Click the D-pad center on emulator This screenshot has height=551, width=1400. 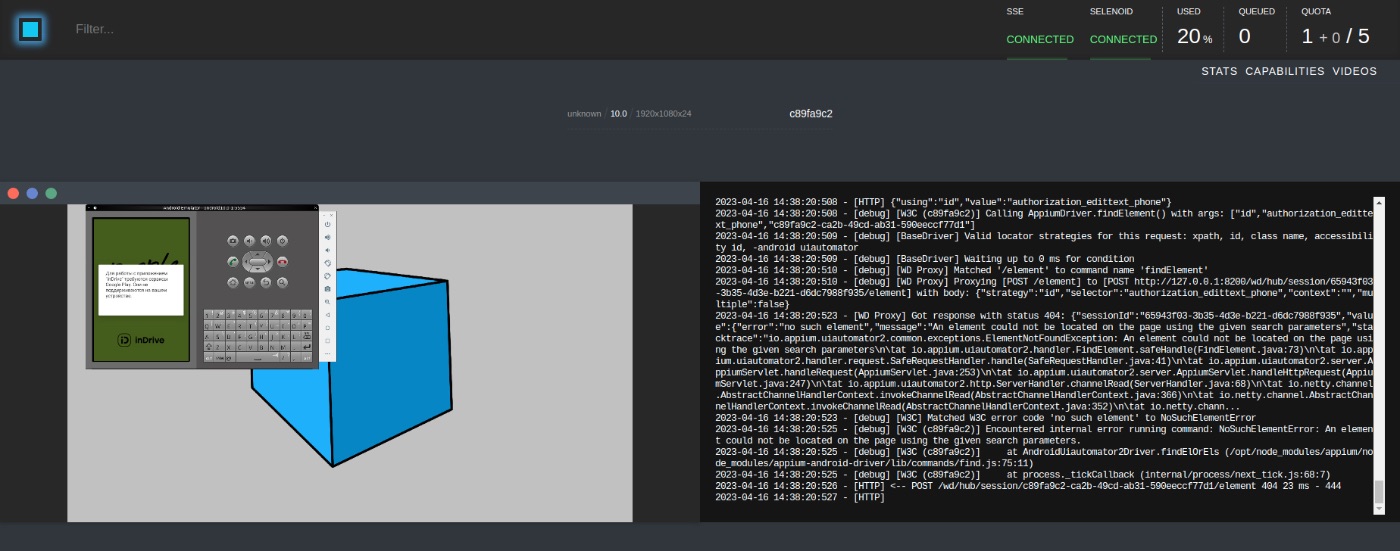pos(257,262)
